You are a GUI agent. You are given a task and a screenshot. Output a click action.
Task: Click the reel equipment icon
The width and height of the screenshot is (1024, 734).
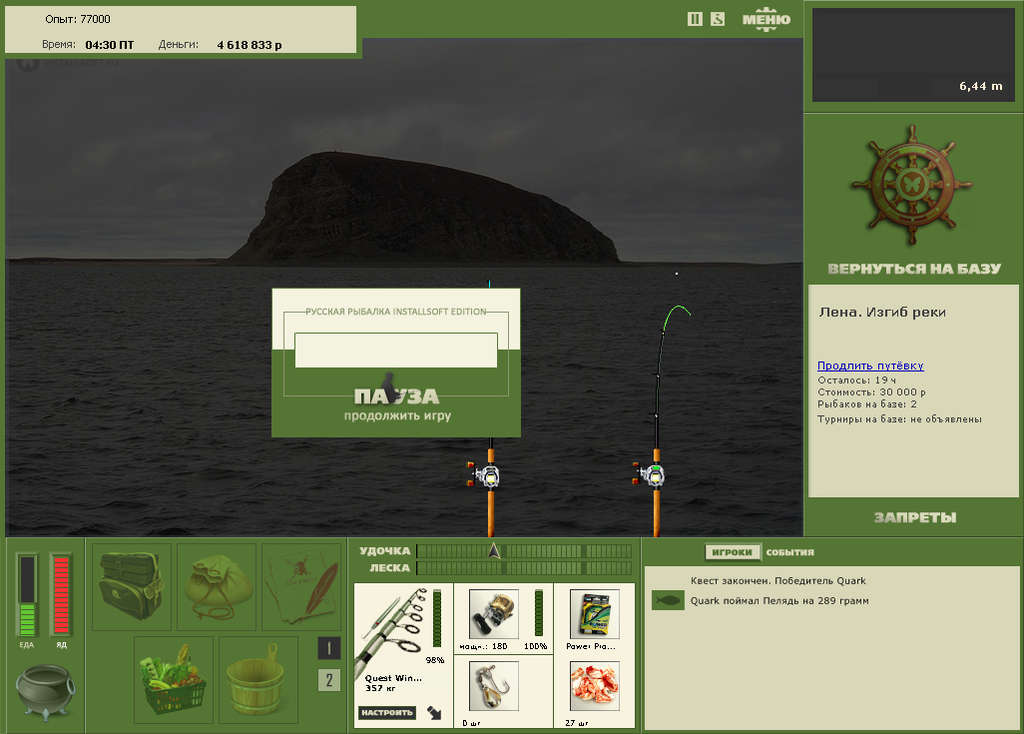(x=494, y=613)
